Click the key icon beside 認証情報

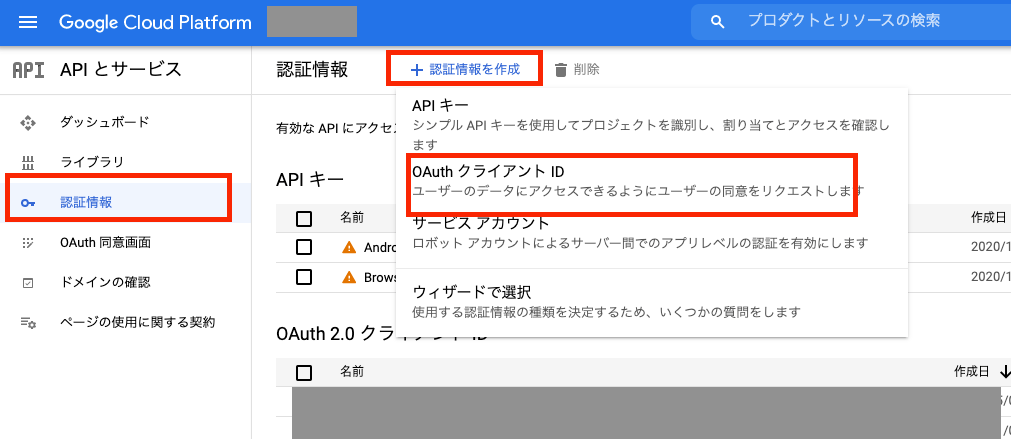point(28,203)
